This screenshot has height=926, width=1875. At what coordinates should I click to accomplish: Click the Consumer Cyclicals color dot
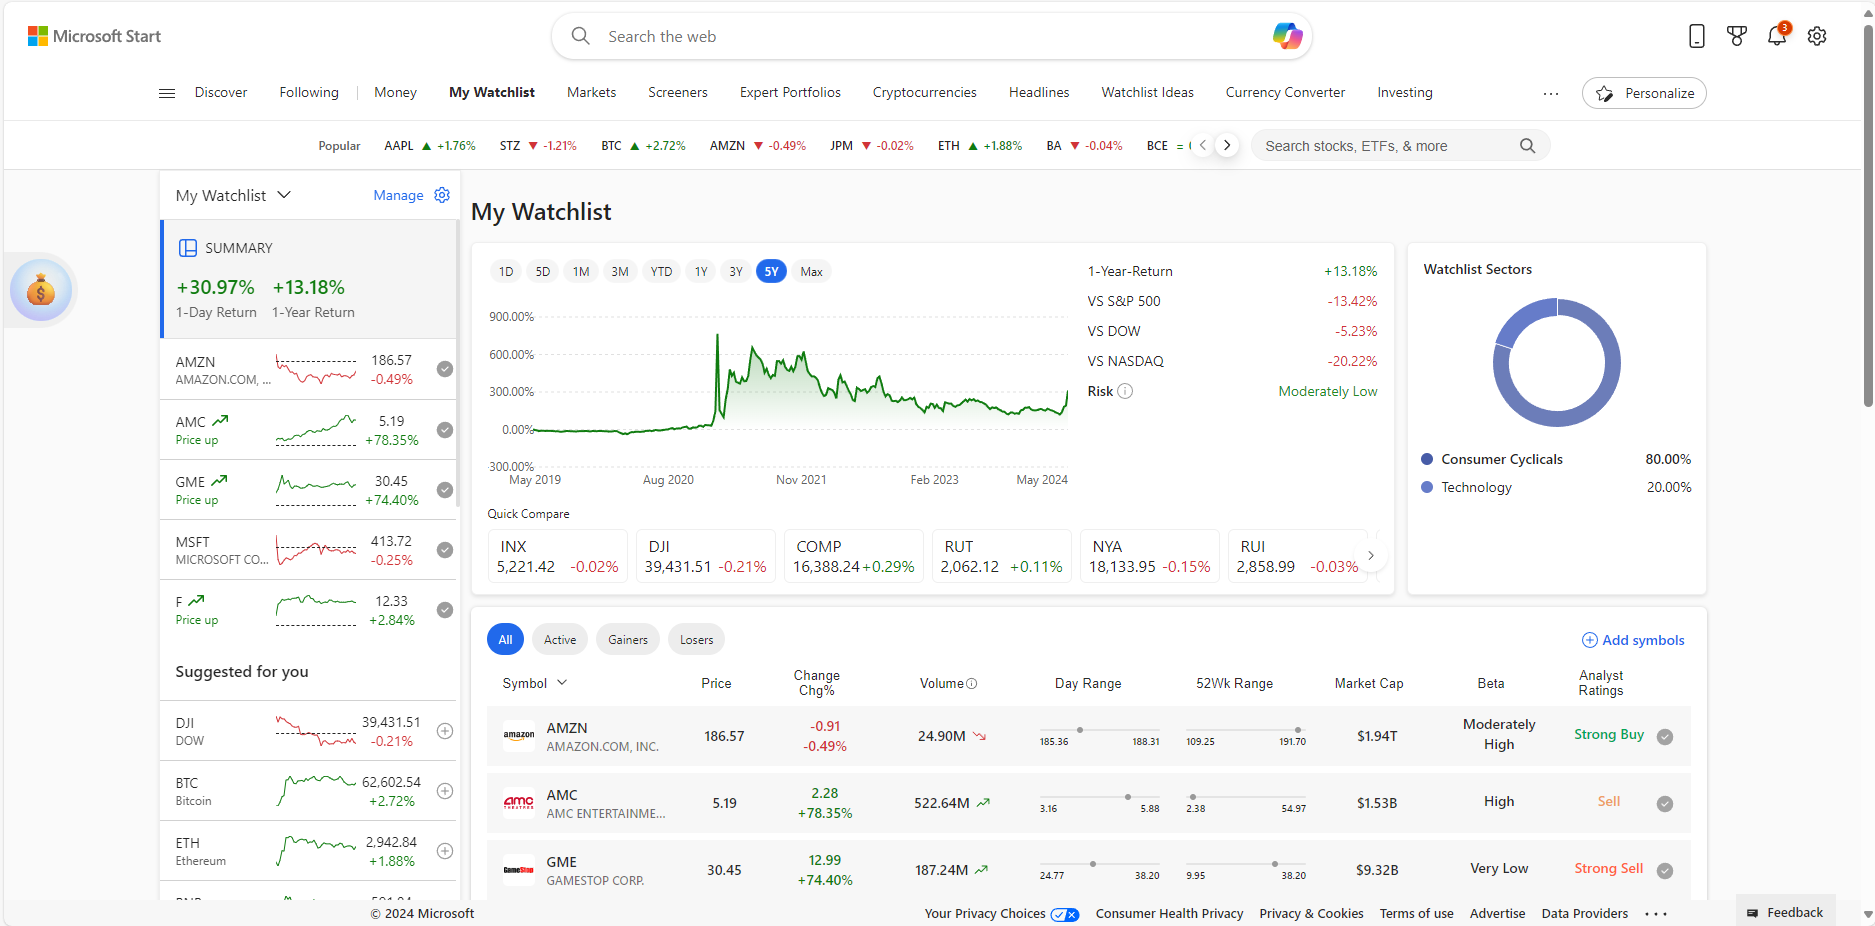pyautogui.click(x=1427, y=460)
